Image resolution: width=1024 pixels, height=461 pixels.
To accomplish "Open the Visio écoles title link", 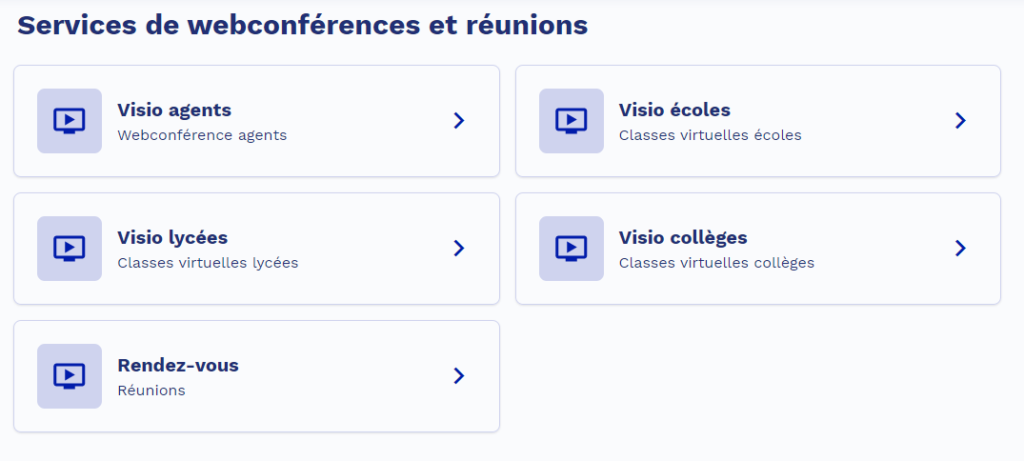I will tap(675, 110).
